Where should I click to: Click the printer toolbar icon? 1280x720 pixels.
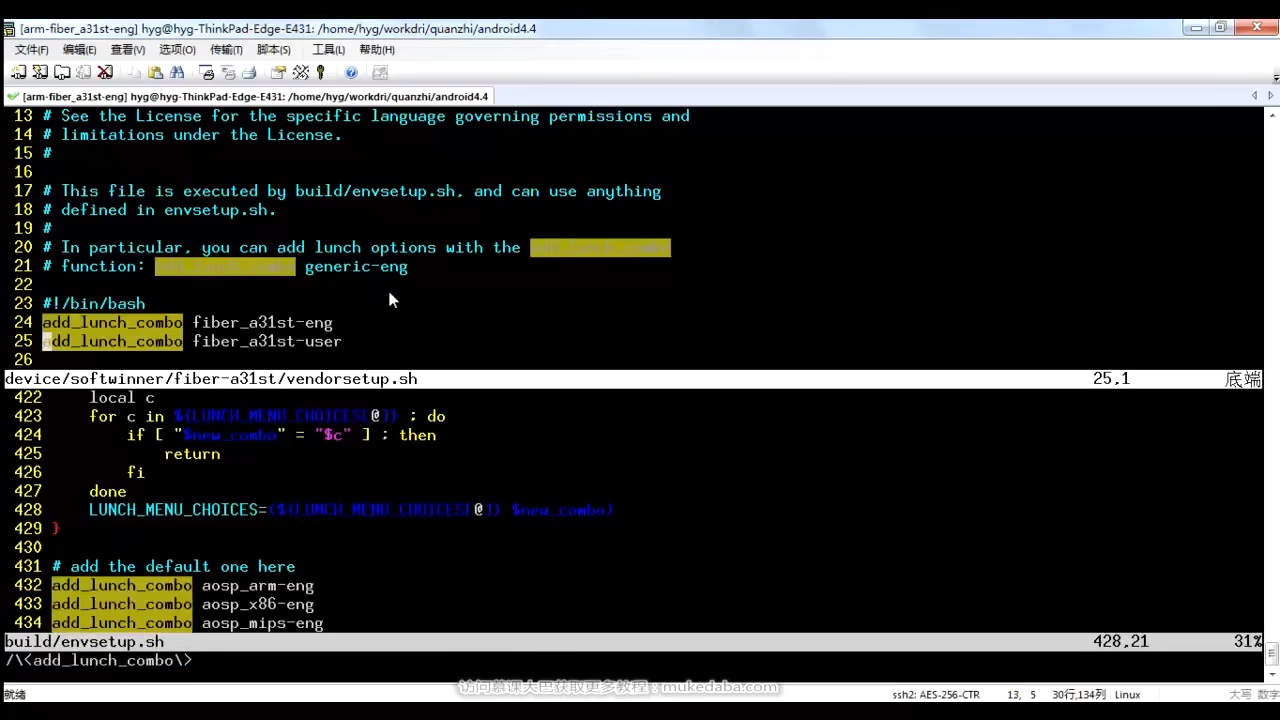[x=249, y=72]
